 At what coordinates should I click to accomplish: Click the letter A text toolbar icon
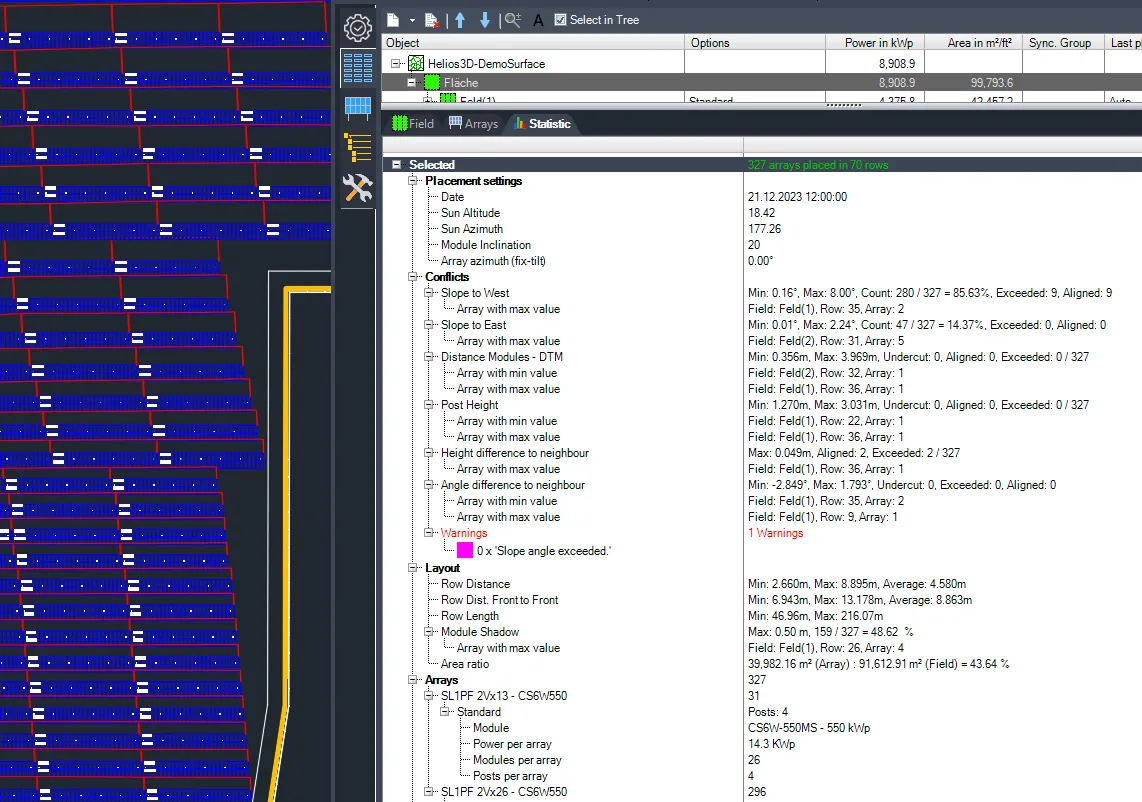coord(539,20)
